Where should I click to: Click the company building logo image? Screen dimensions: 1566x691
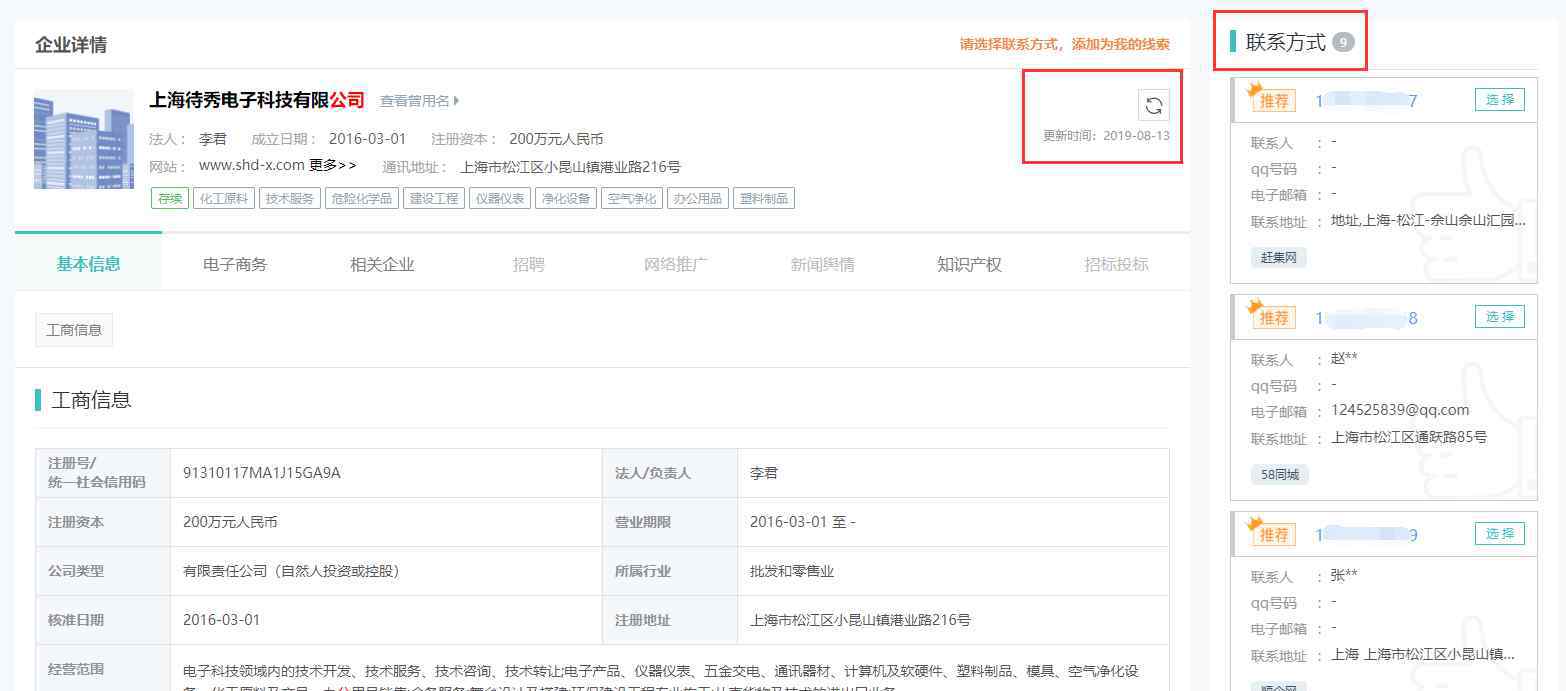[84, 139]
